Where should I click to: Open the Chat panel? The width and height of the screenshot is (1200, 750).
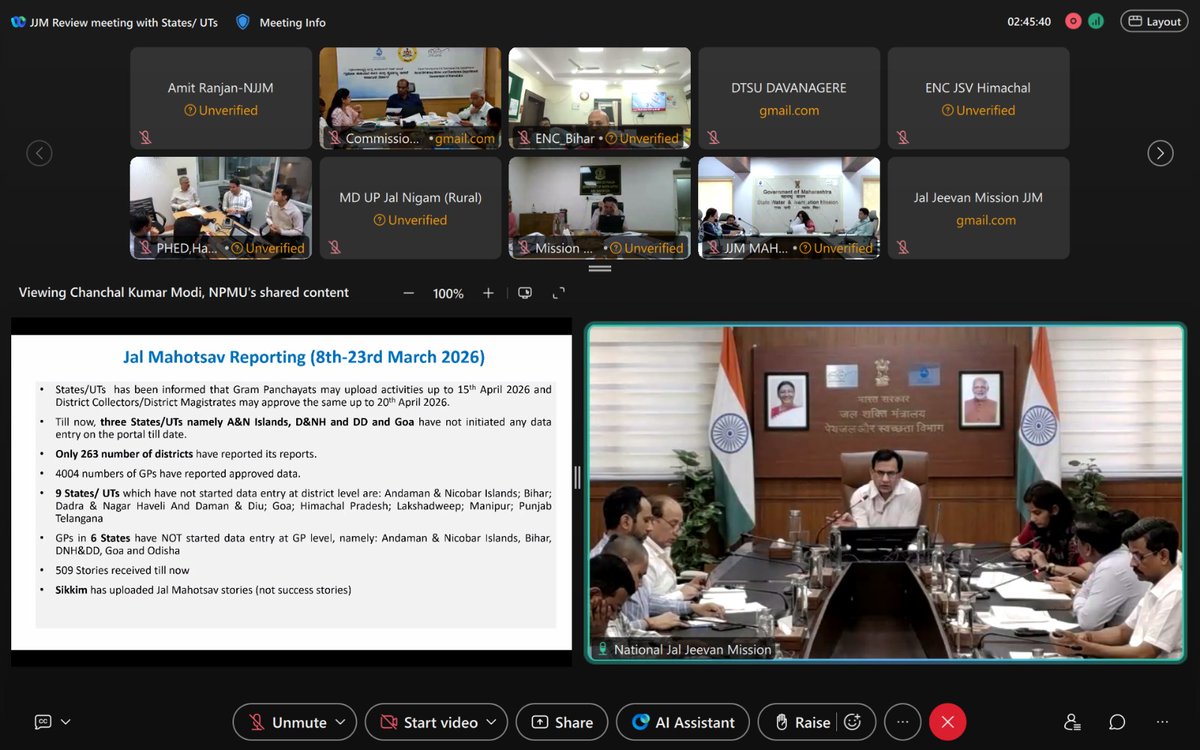(1117, 722)
